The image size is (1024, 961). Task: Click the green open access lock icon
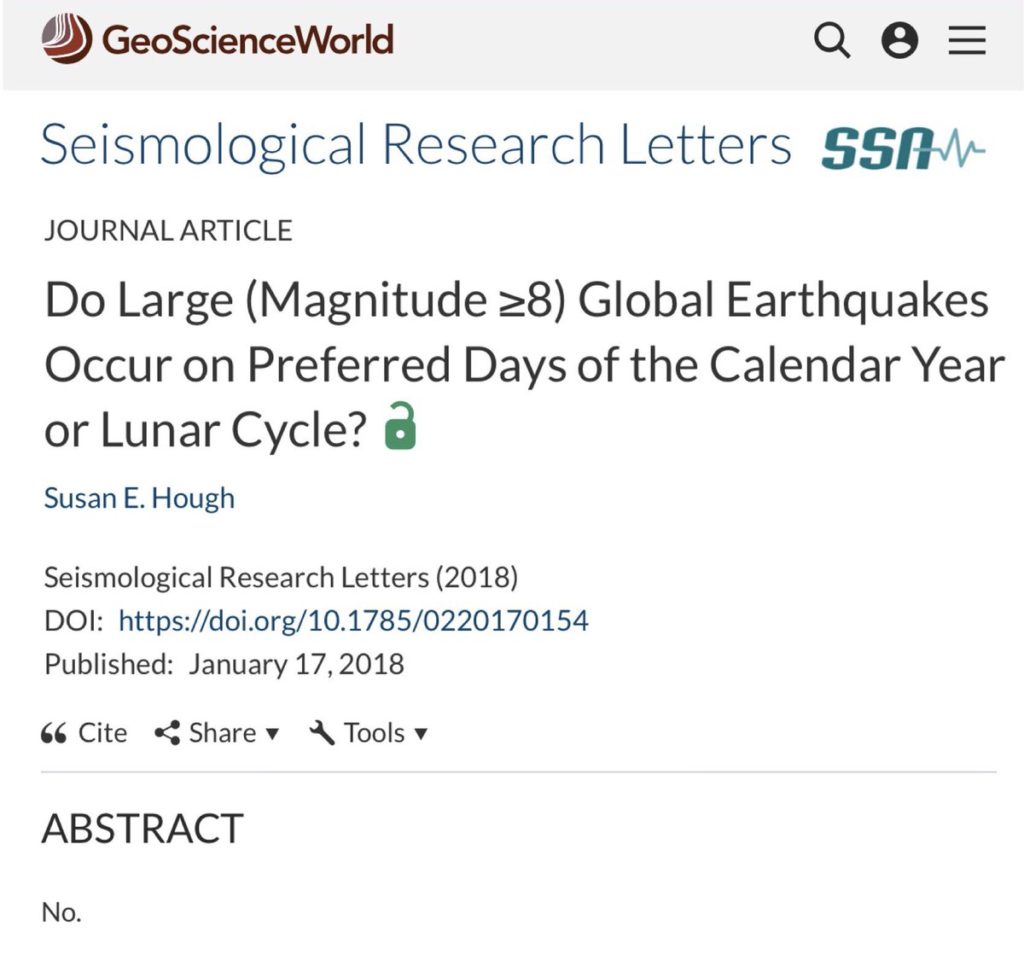point(400,426)
